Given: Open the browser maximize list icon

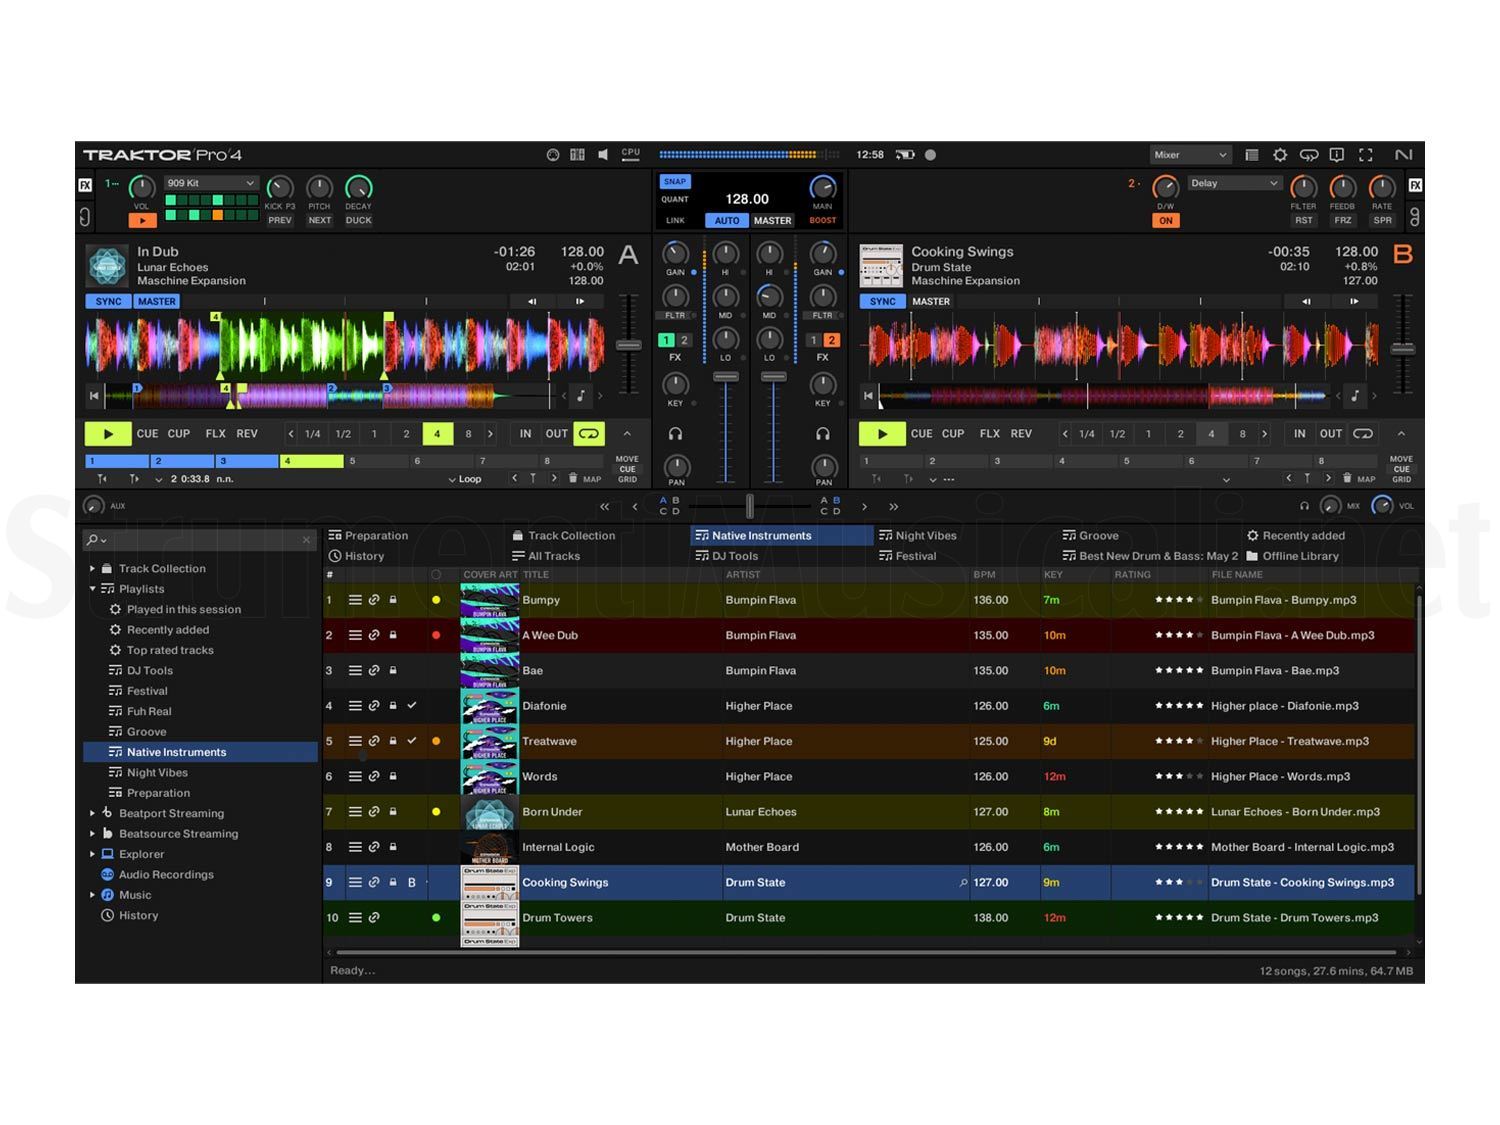Looking at the screenshot, I should [x=1251, y=155].
